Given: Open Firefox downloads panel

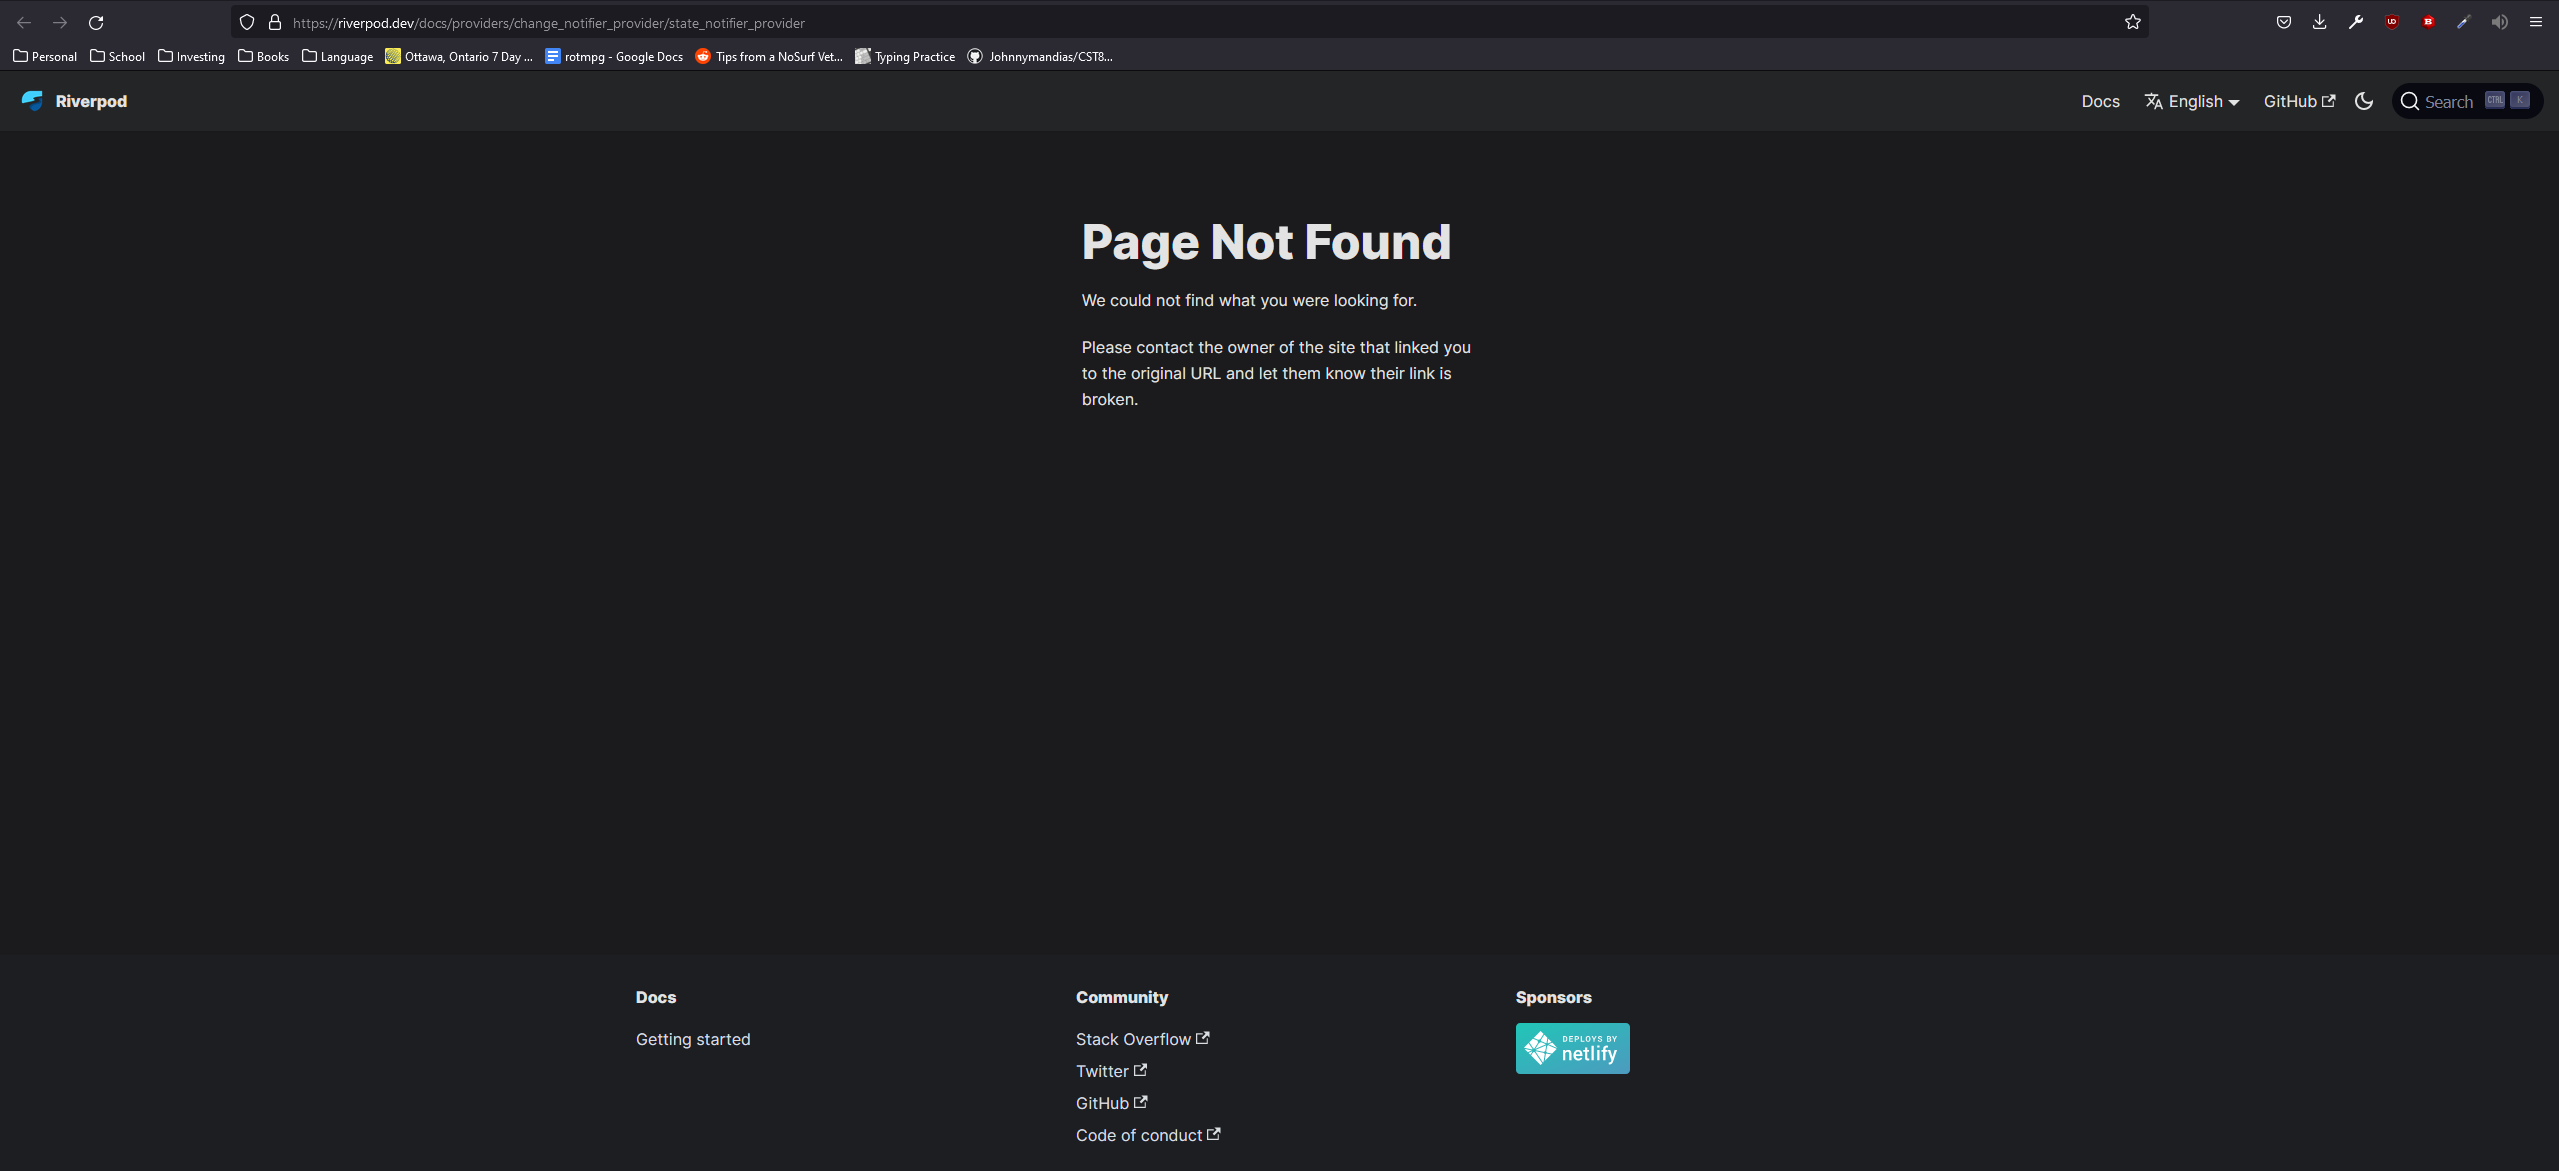Looking at the screenshot, I should (x=2319, y=22).
